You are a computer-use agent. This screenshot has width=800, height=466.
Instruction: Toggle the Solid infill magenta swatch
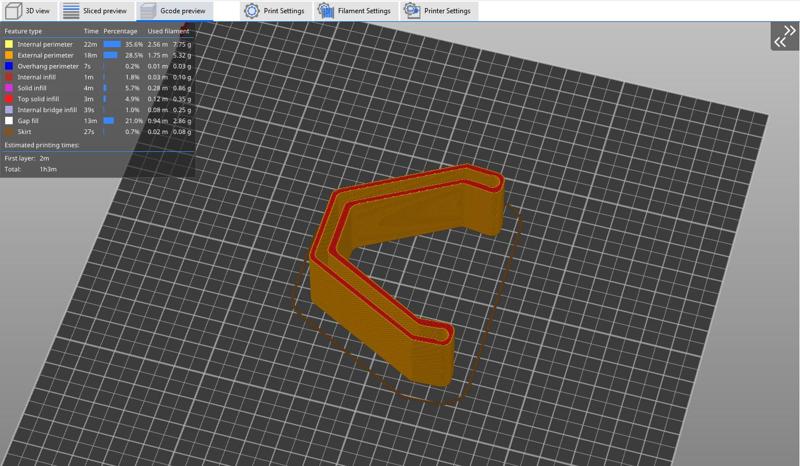coord(9,88)
